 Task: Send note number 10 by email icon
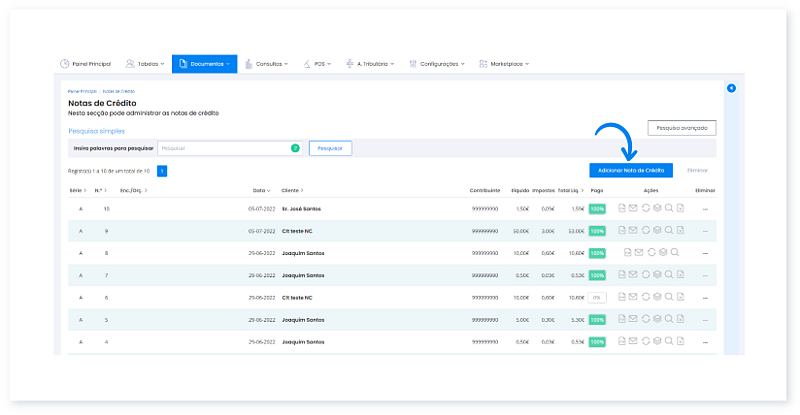tap(633, 208)
